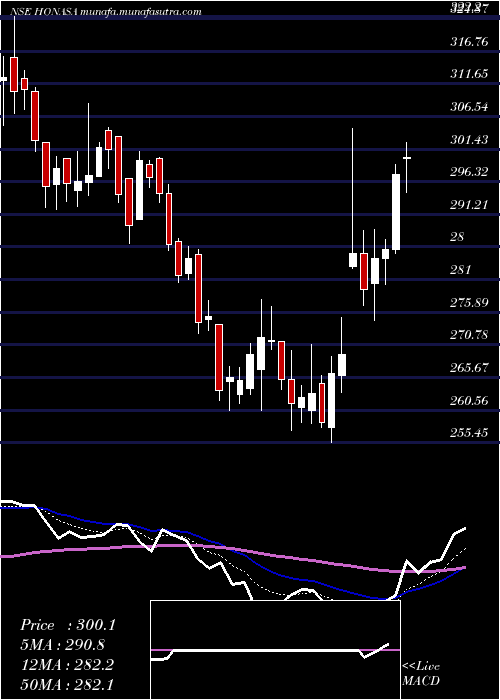Click the 50MA : 282.1 readout
Image resolution: width=500 pixels, height=700 pixels.
coord(67,685)
